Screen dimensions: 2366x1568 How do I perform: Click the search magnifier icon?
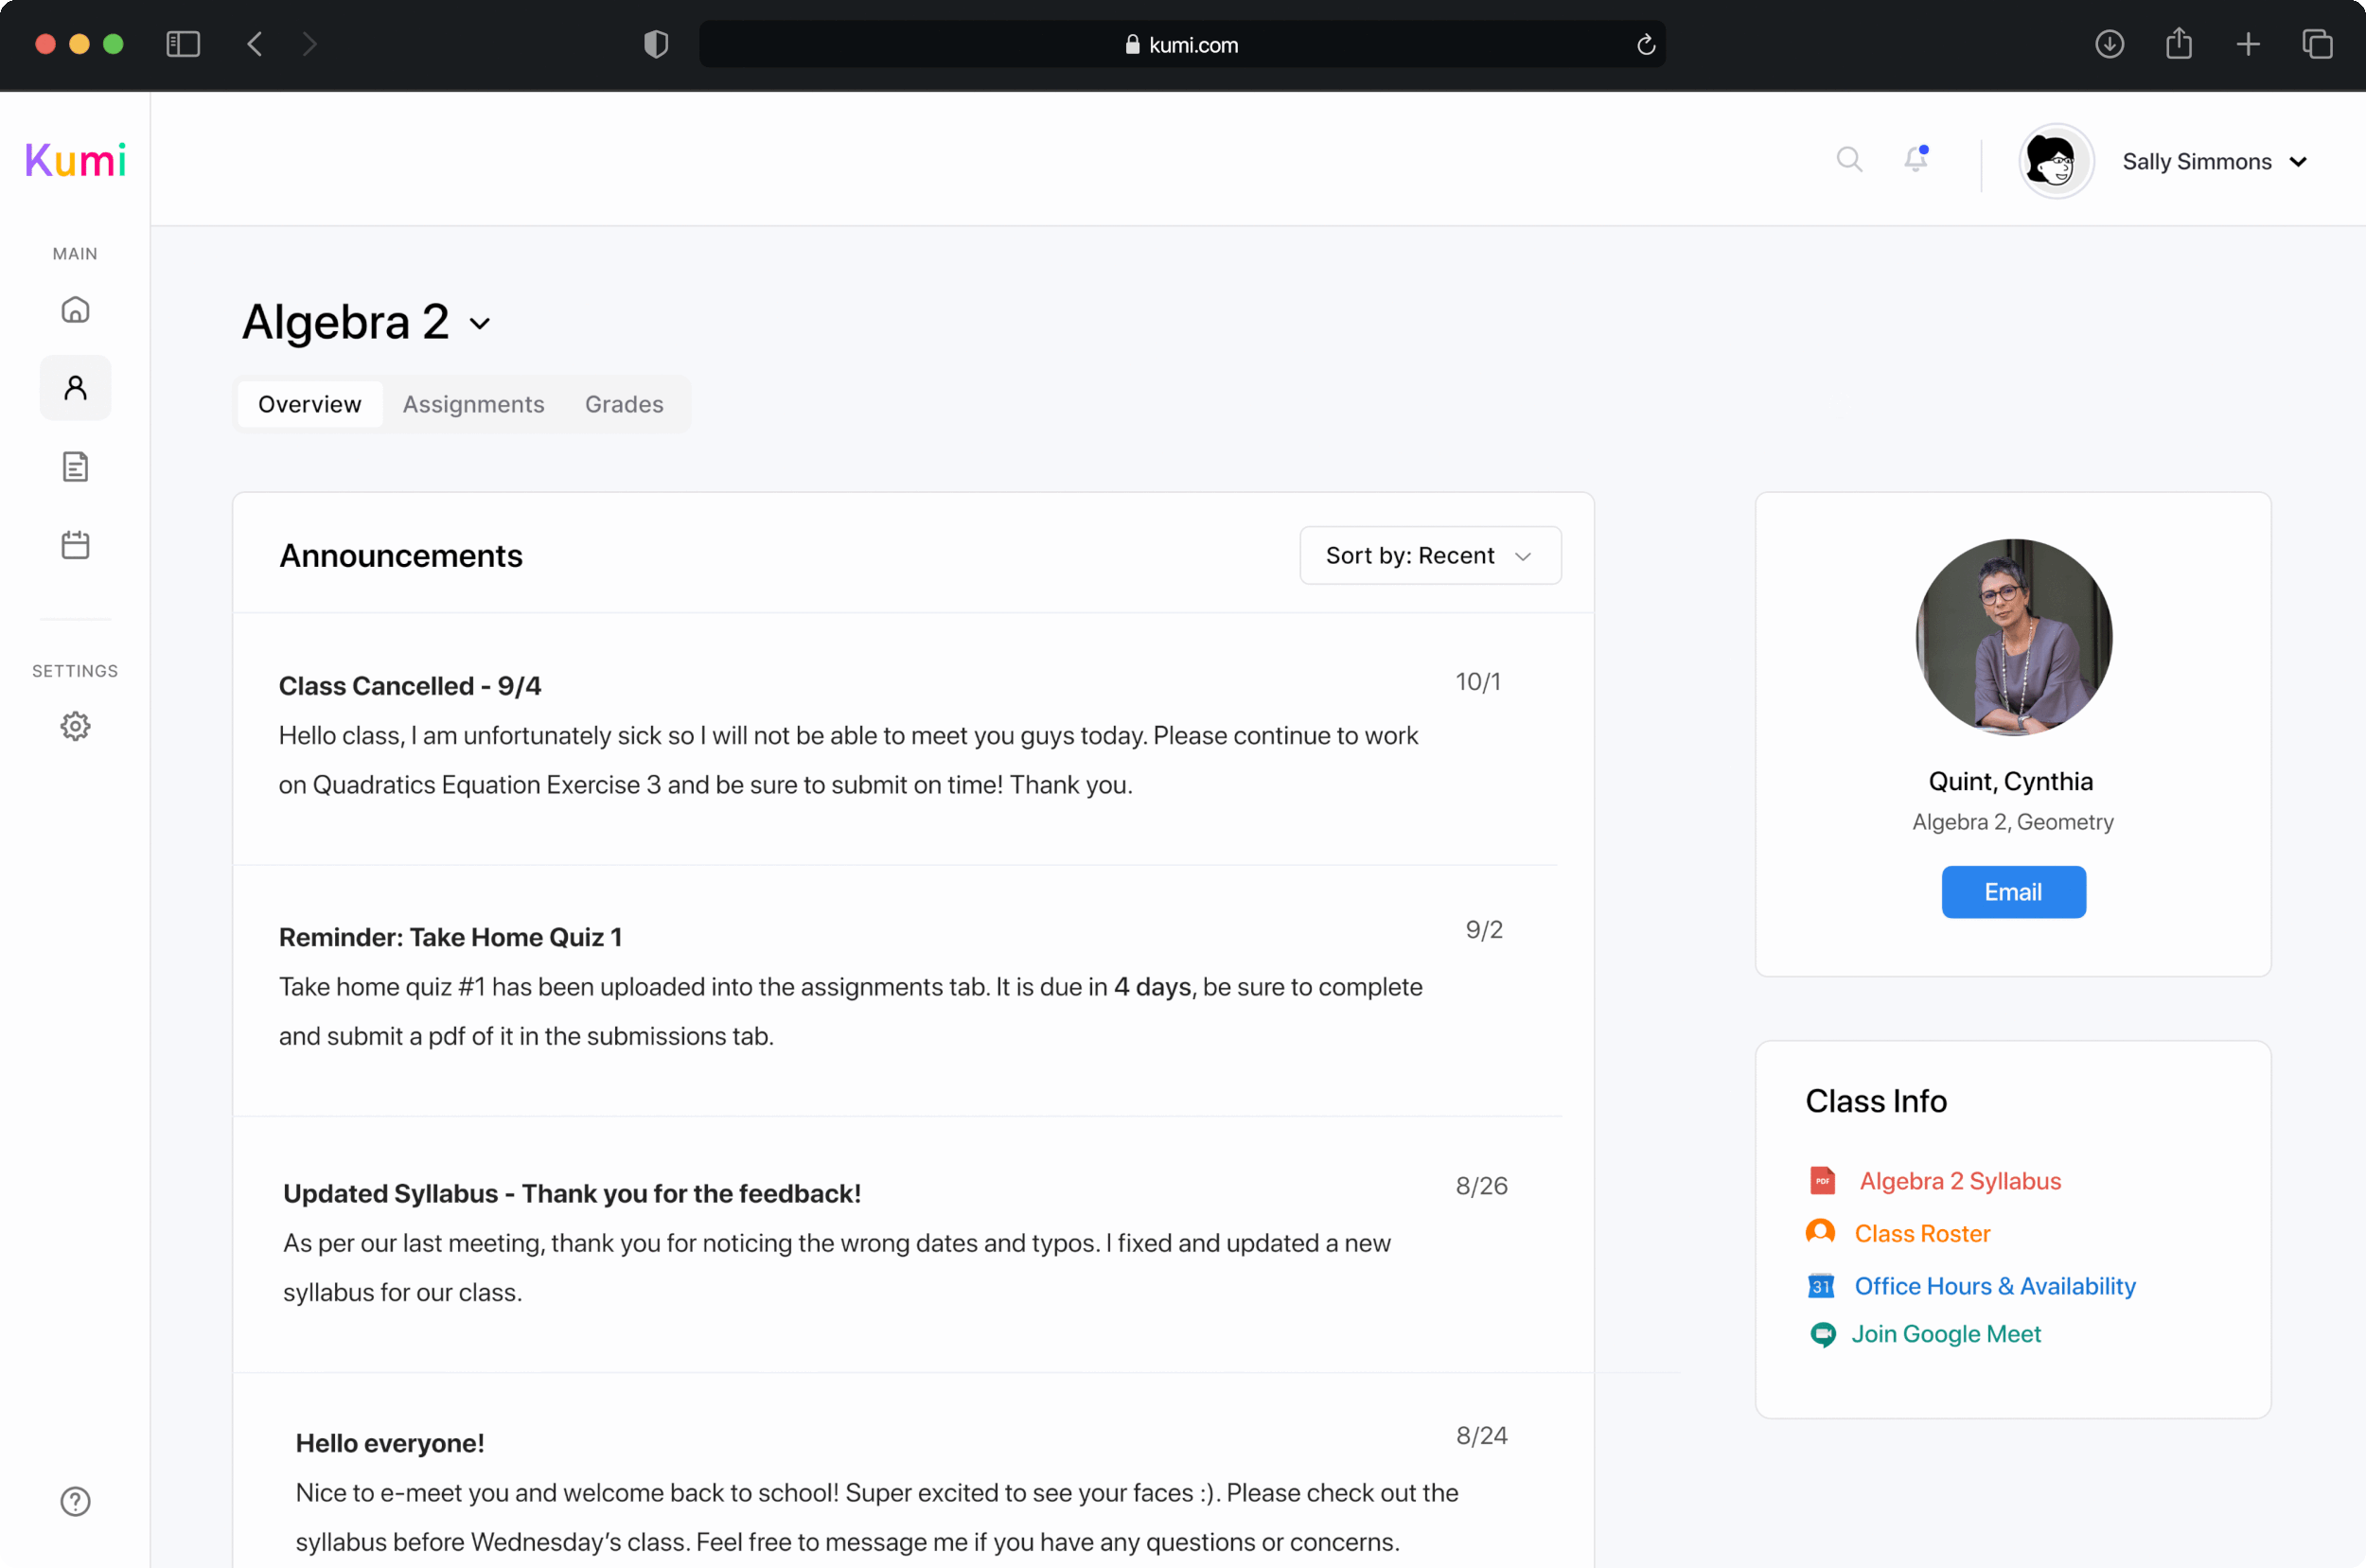point(1849,160)
